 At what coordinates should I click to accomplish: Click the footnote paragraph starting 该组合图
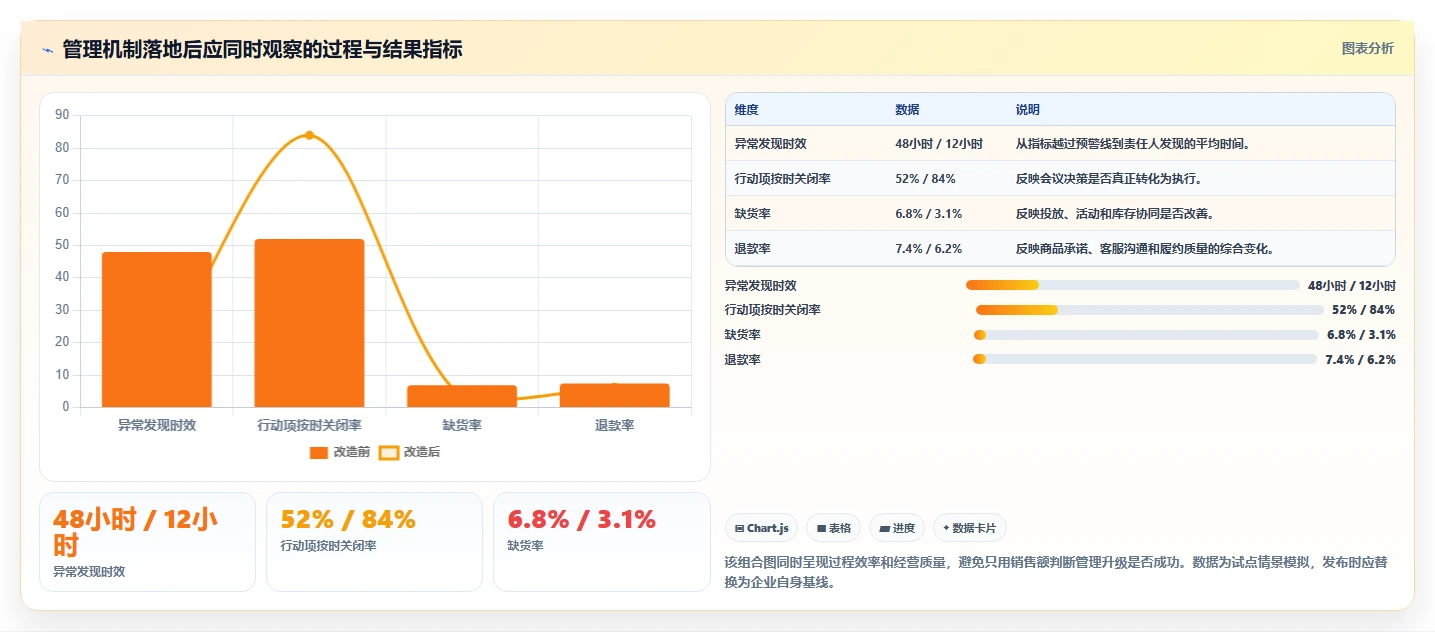tap(1056, 572)
